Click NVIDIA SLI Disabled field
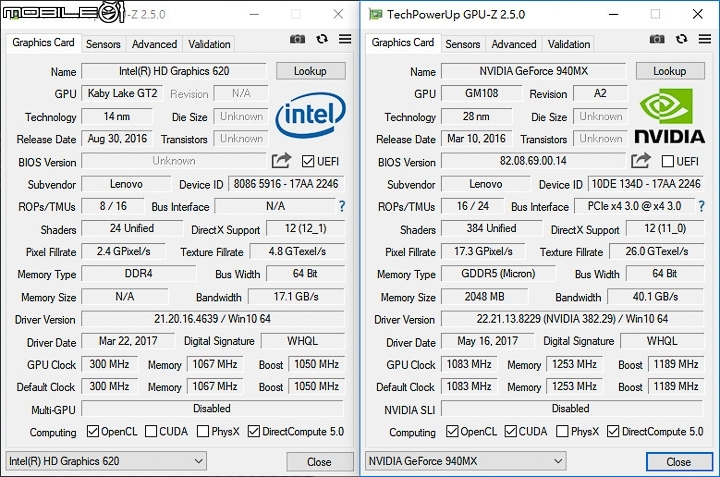 tap(572, 409)
